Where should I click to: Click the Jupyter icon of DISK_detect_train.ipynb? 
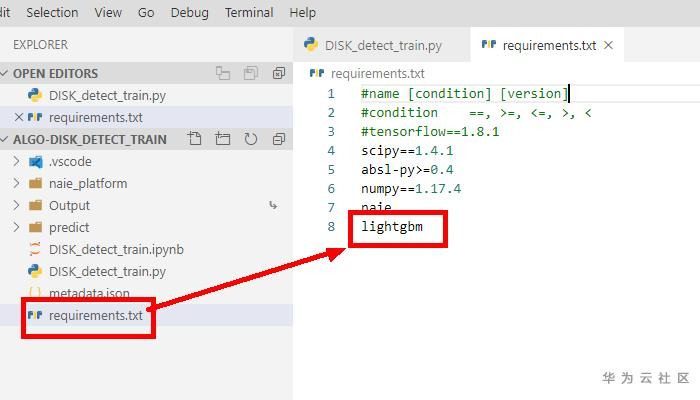(x=34, y=249)
